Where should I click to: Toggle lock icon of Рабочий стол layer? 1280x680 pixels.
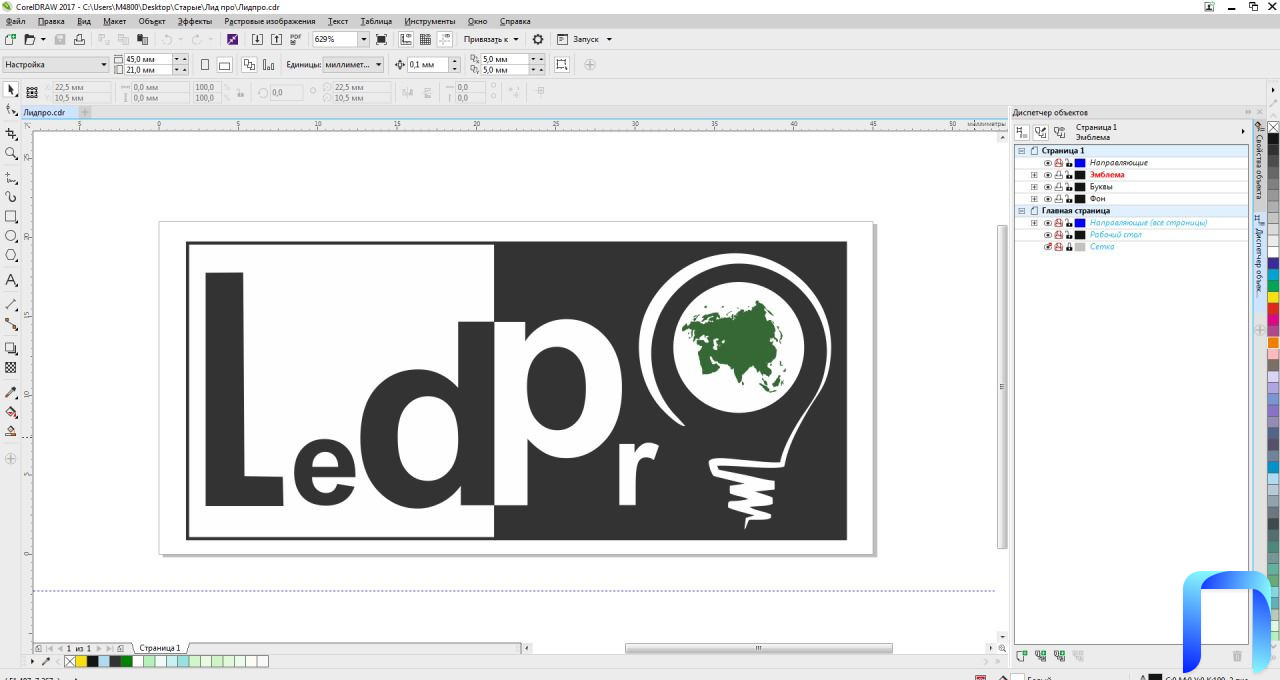click(1068, 235)
